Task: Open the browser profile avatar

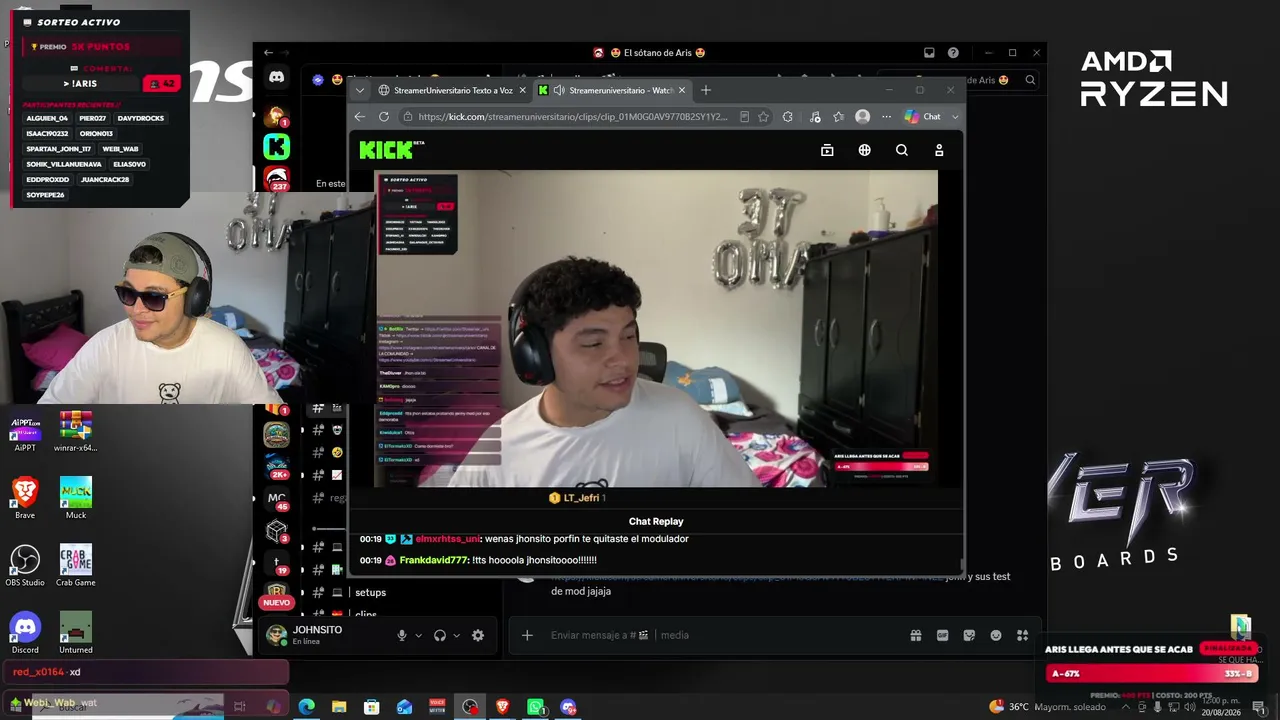Action: tap(863, 117)
